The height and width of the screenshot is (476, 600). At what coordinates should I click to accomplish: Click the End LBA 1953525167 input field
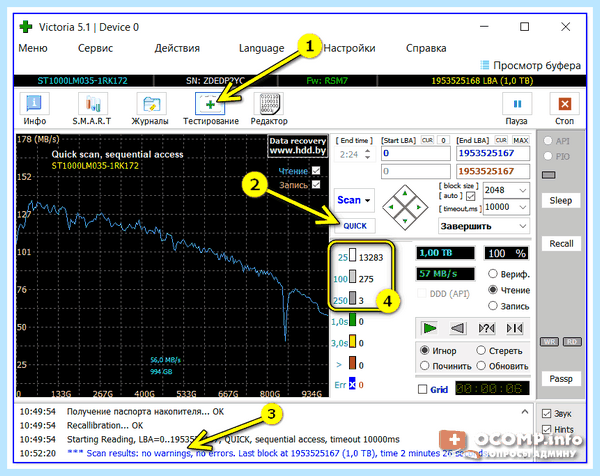(x=493, y=153)
